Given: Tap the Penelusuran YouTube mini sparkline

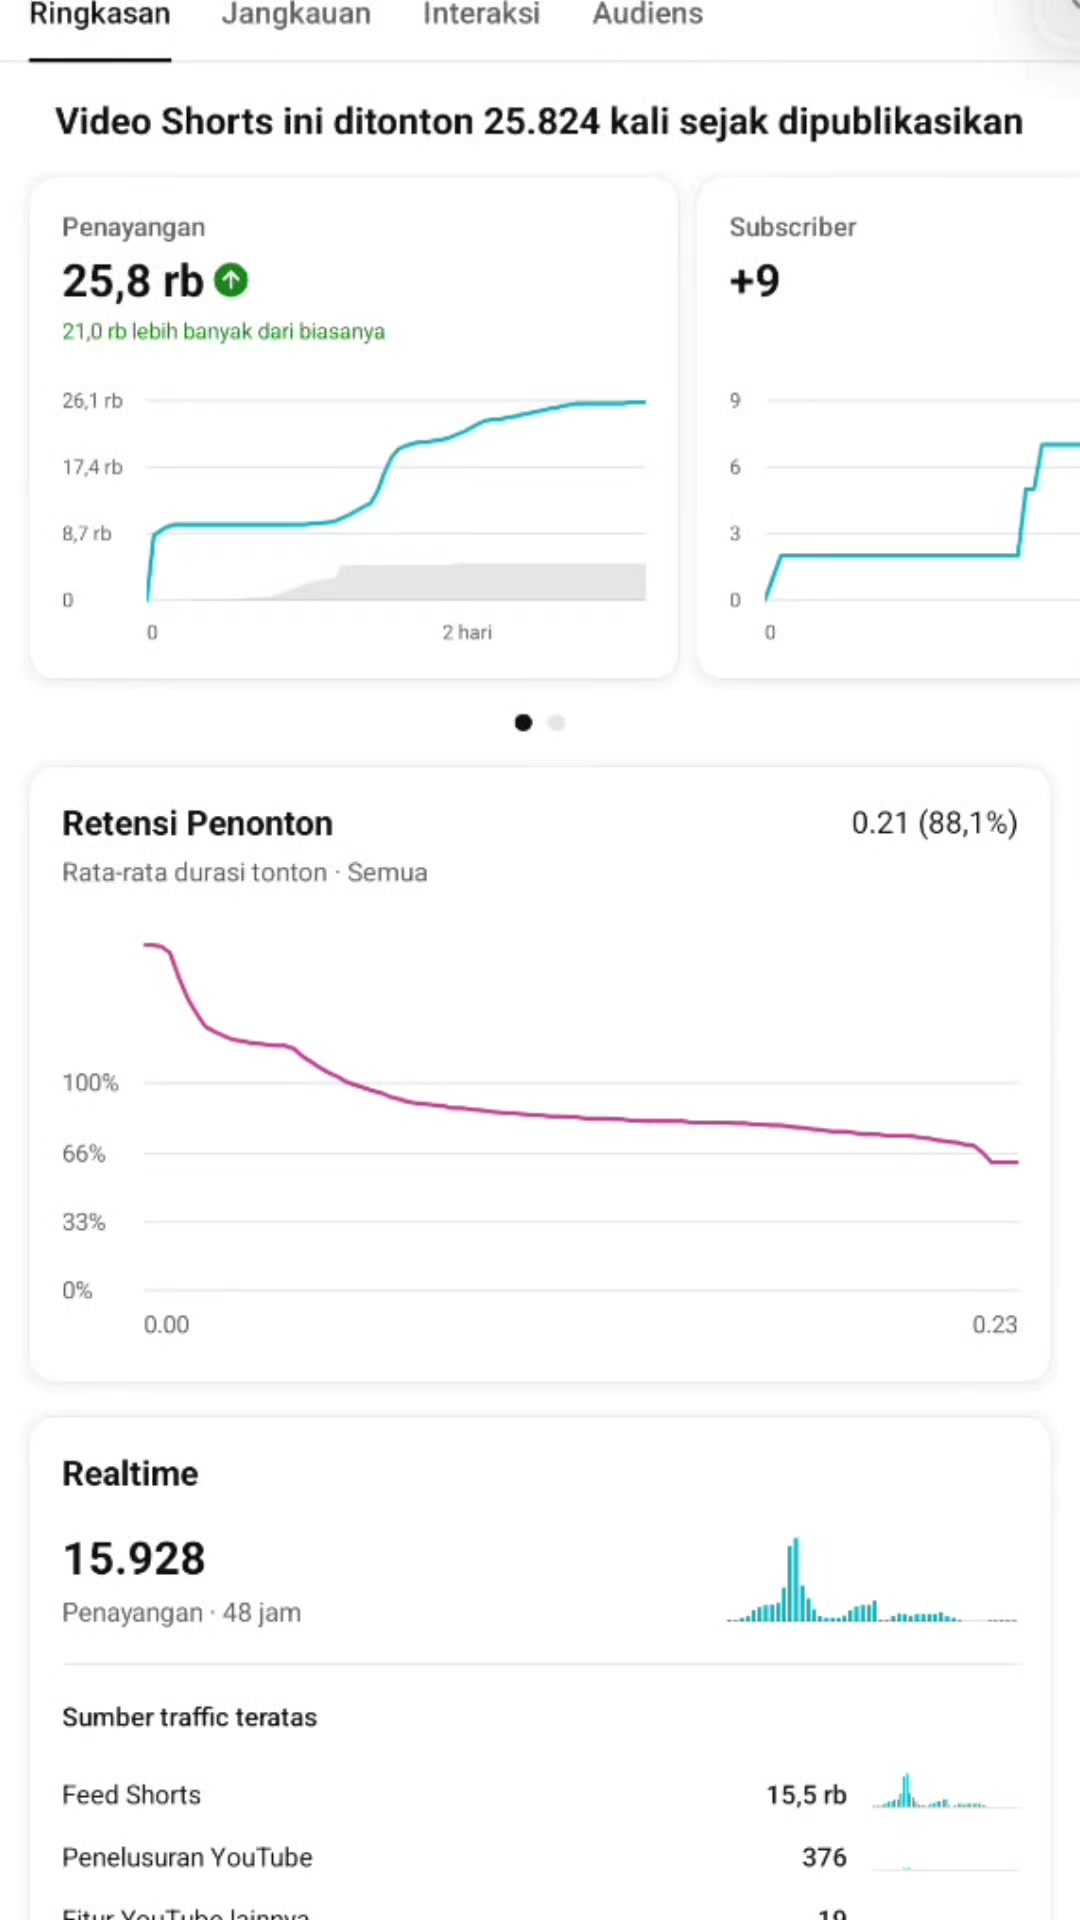Looking at the screenshot, I should [x=945, y=1858].
